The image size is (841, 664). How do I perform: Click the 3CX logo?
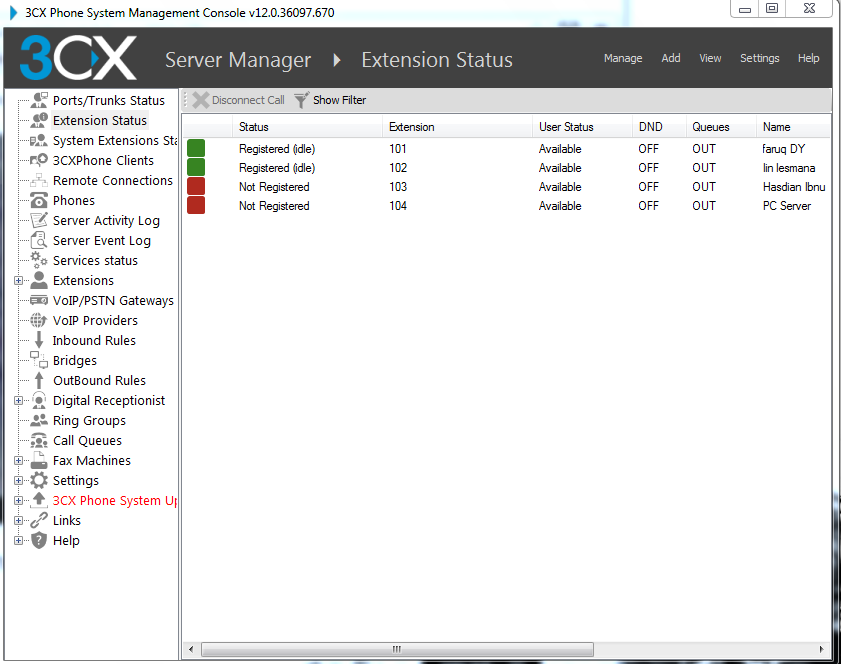pyautogui.click(x=78, y=58)
